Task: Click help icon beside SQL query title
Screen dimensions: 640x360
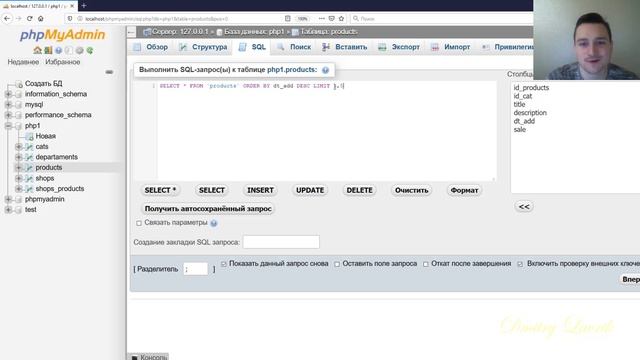Action: [x=325, y=70]
